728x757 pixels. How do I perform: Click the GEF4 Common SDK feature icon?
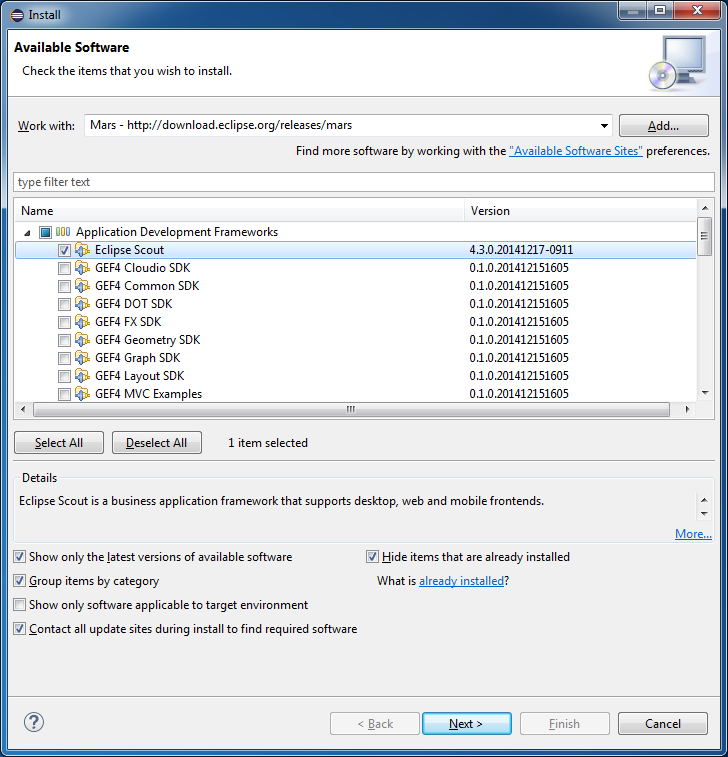click(x=83, y=286)
